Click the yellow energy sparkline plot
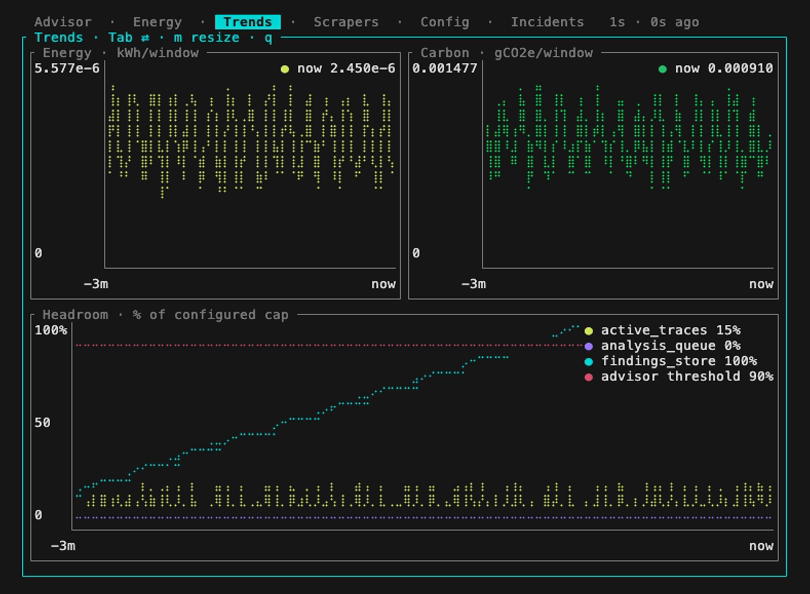Image resolution: width=810 pixels, height=594 pixels. [251, 142]
